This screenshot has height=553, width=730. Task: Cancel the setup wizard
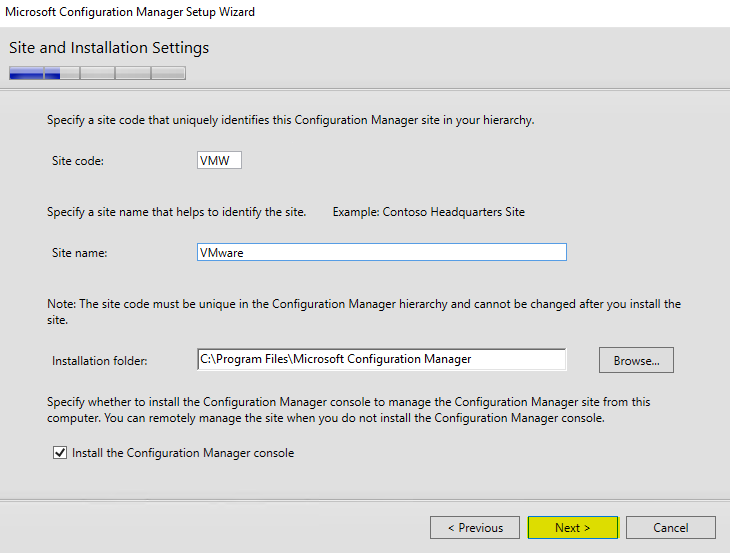(671, 528)
